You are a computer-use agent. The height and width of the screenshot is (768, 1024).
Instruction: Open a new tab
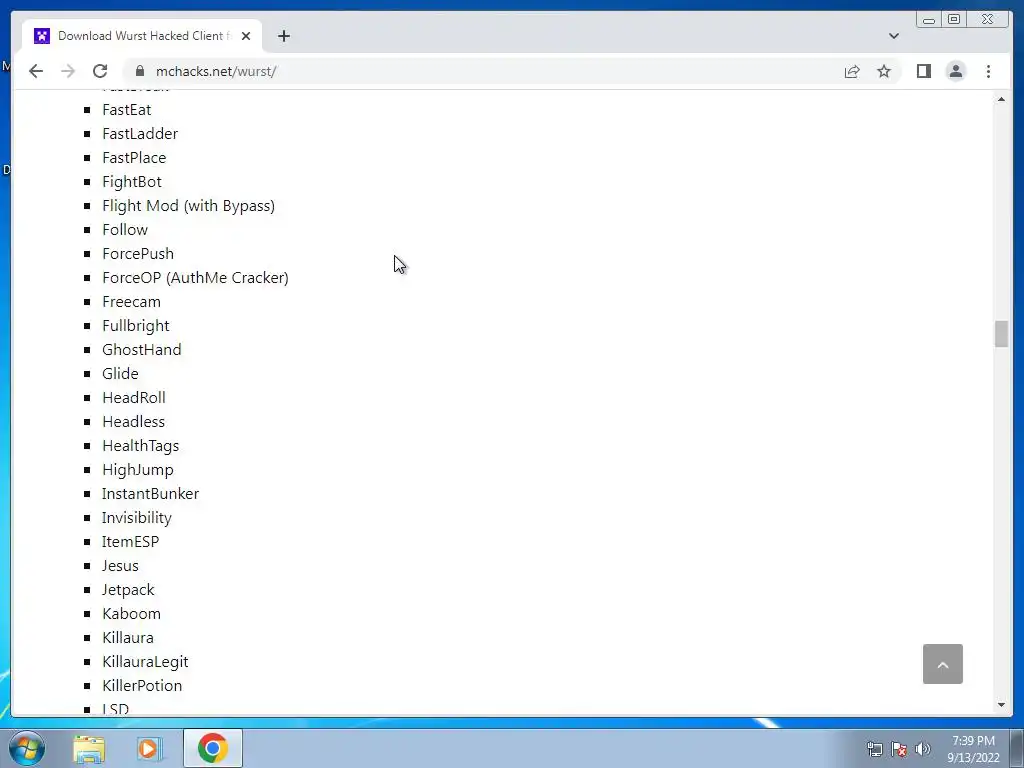click(283, 36)
